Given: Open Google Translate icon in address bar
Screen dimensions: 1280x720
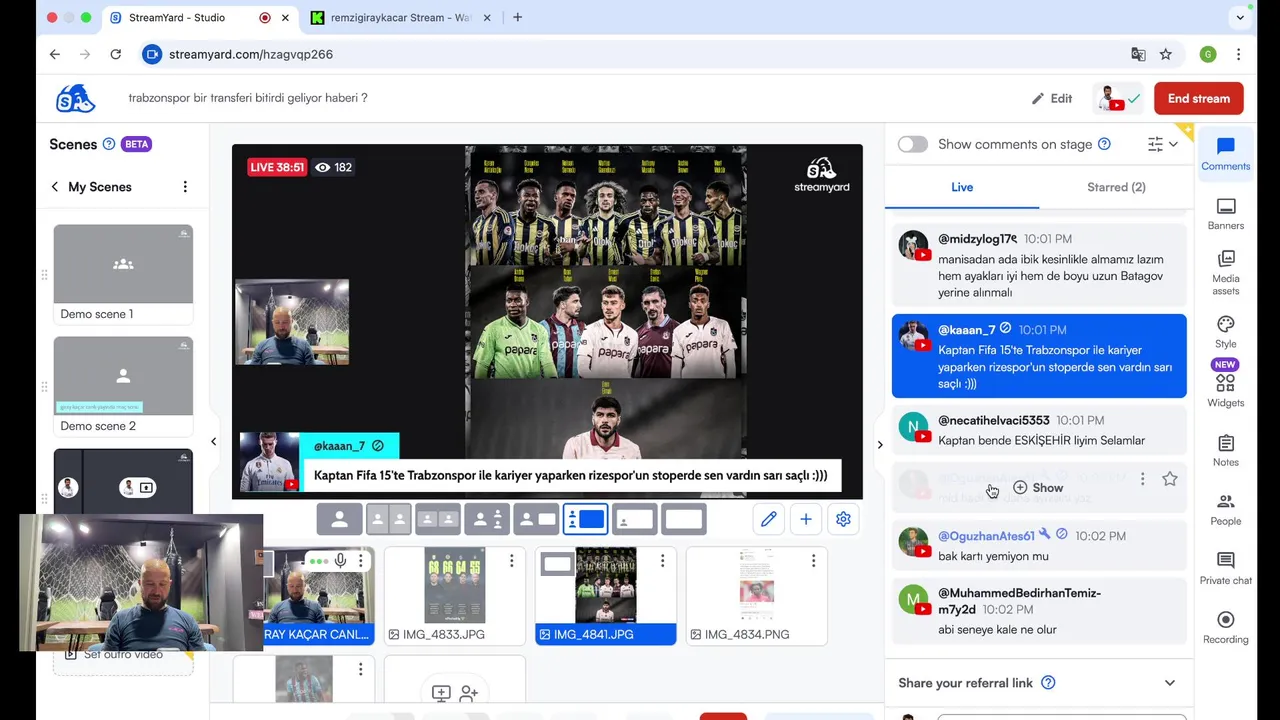Looking at the screenshot, I should point(1138,54).
